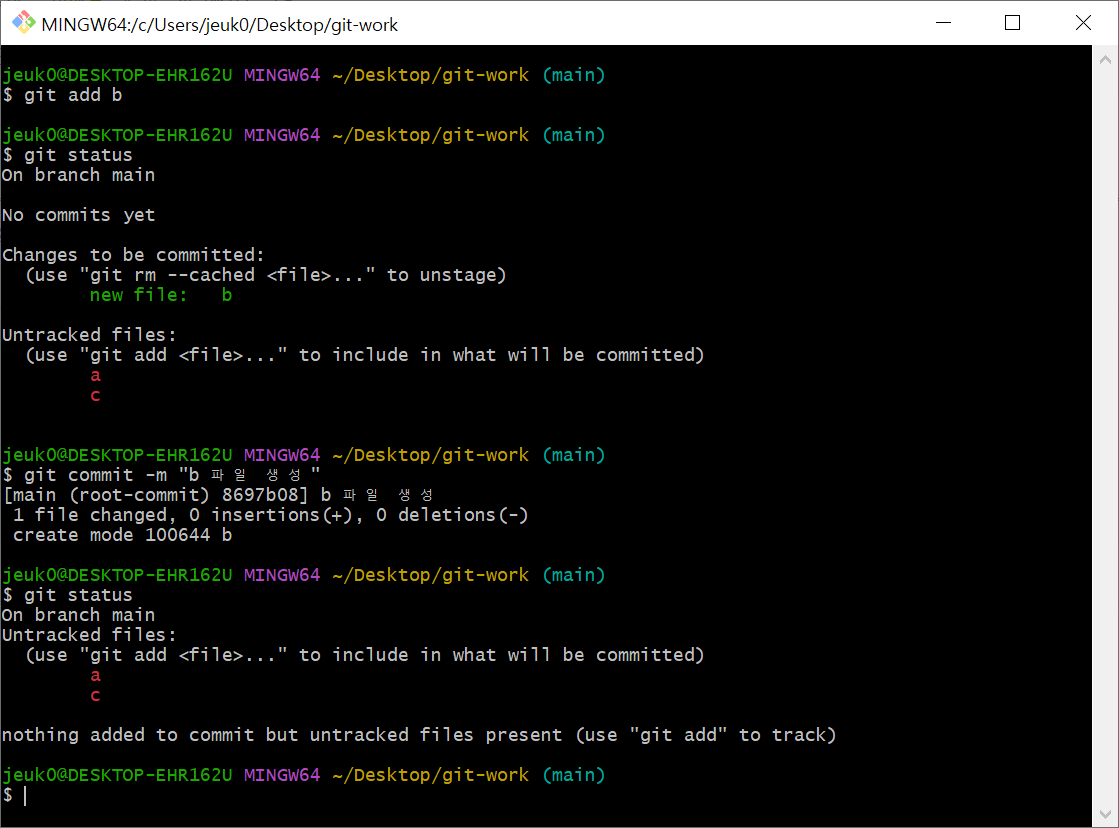The height and width of the screenshot is (828, 1119).
Task: Click "nothing added to commit" message line
Action: coord(419,735)
